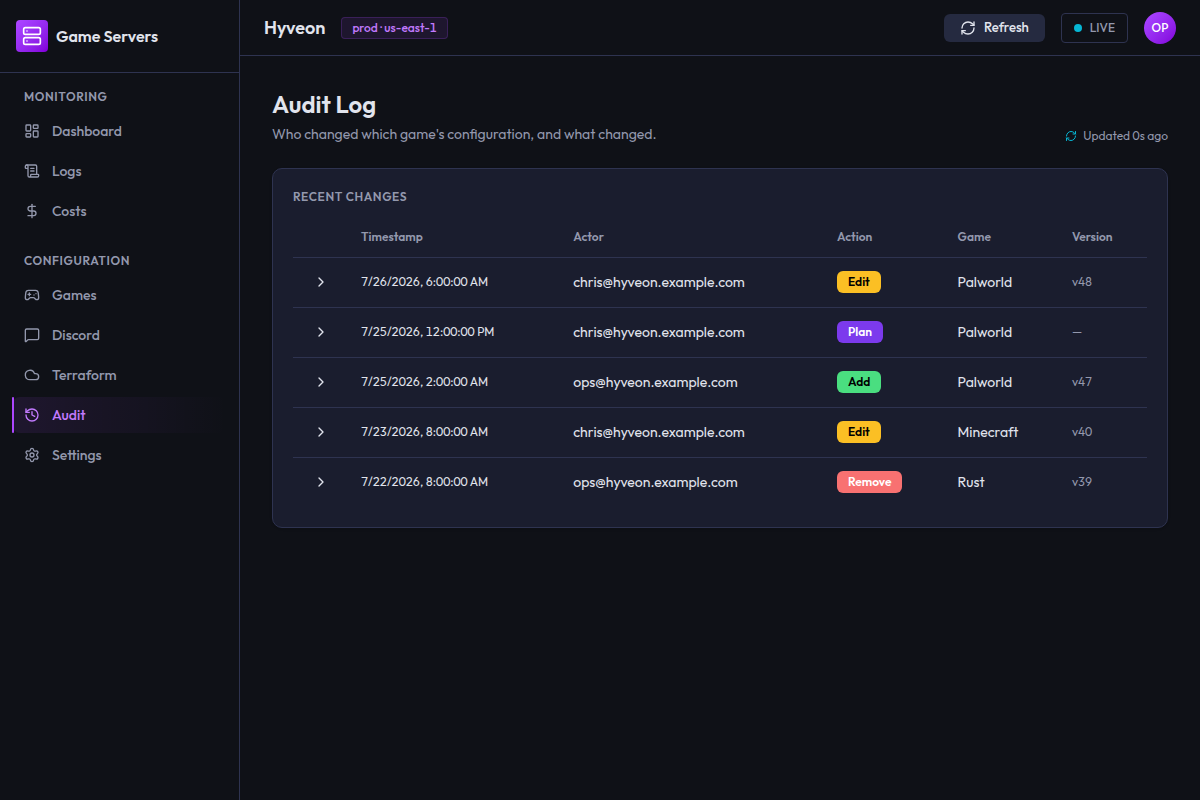Click the 7/22/2026, 8:00:00 AM timestamp
This screenshot has width=1200, height=800.
[424, 482]
